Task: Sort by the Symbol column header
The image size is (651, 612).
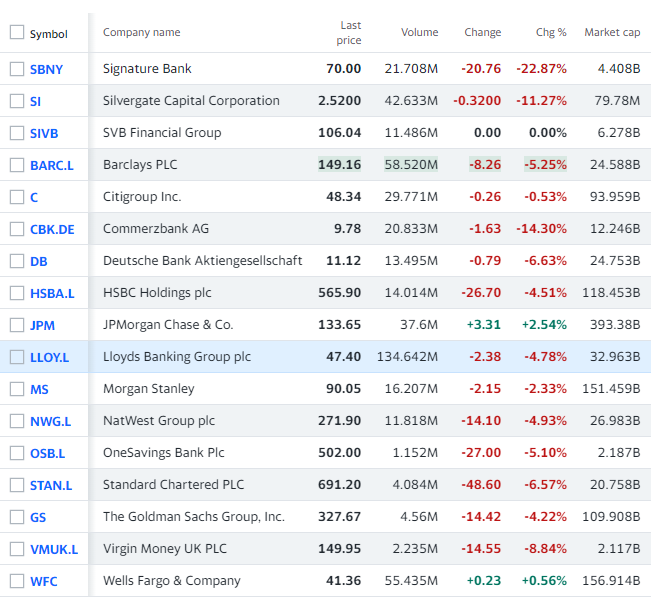Action: pyautogui.click(x=49, y=34)
